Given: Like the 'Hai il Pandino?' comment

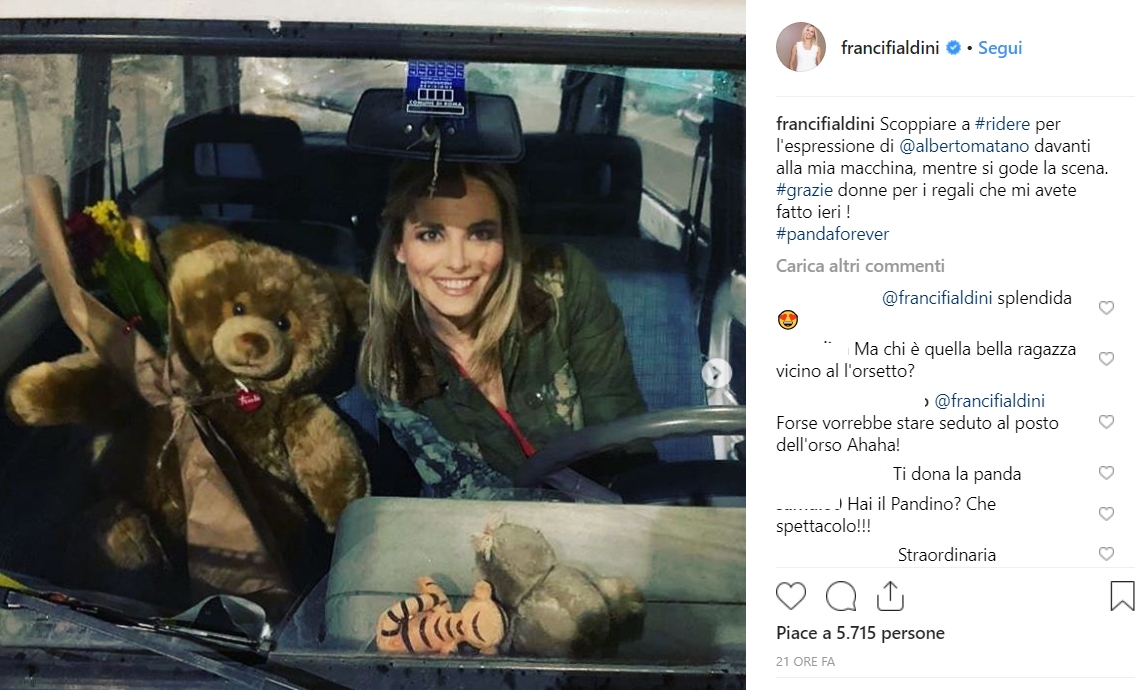Looking at the screenshot, I should tap(1106, 514).
